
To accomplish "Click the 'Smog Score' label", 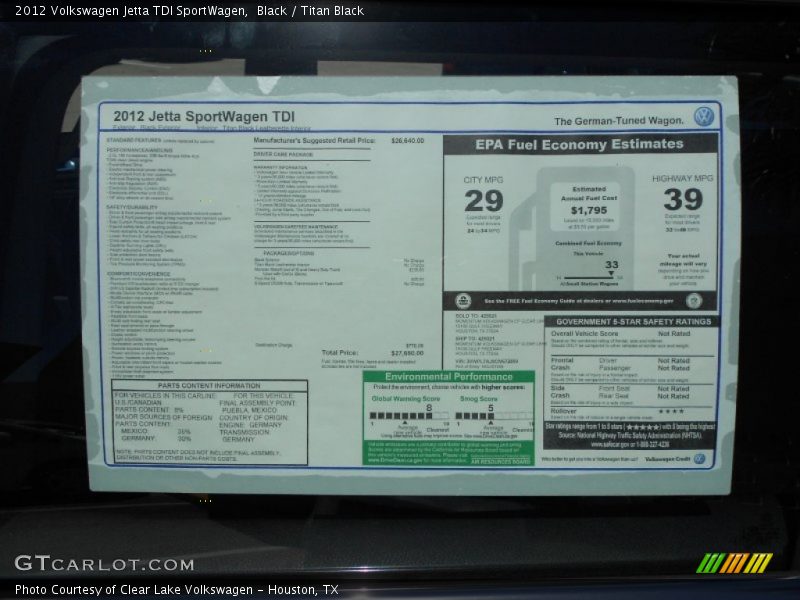I will [479, 398].
